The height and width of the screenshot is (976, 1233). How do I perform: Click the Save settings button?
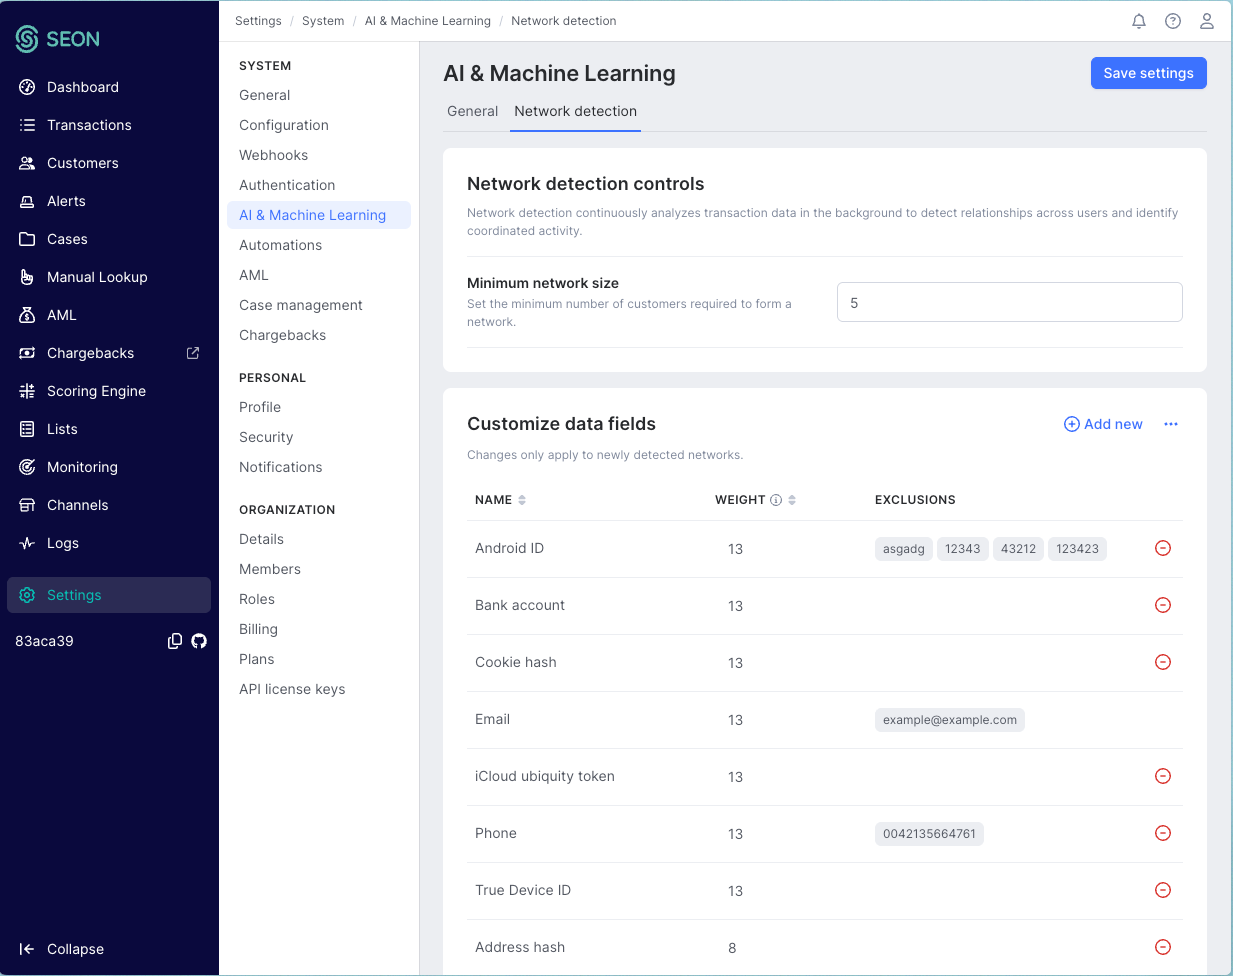coord(1148,73)
